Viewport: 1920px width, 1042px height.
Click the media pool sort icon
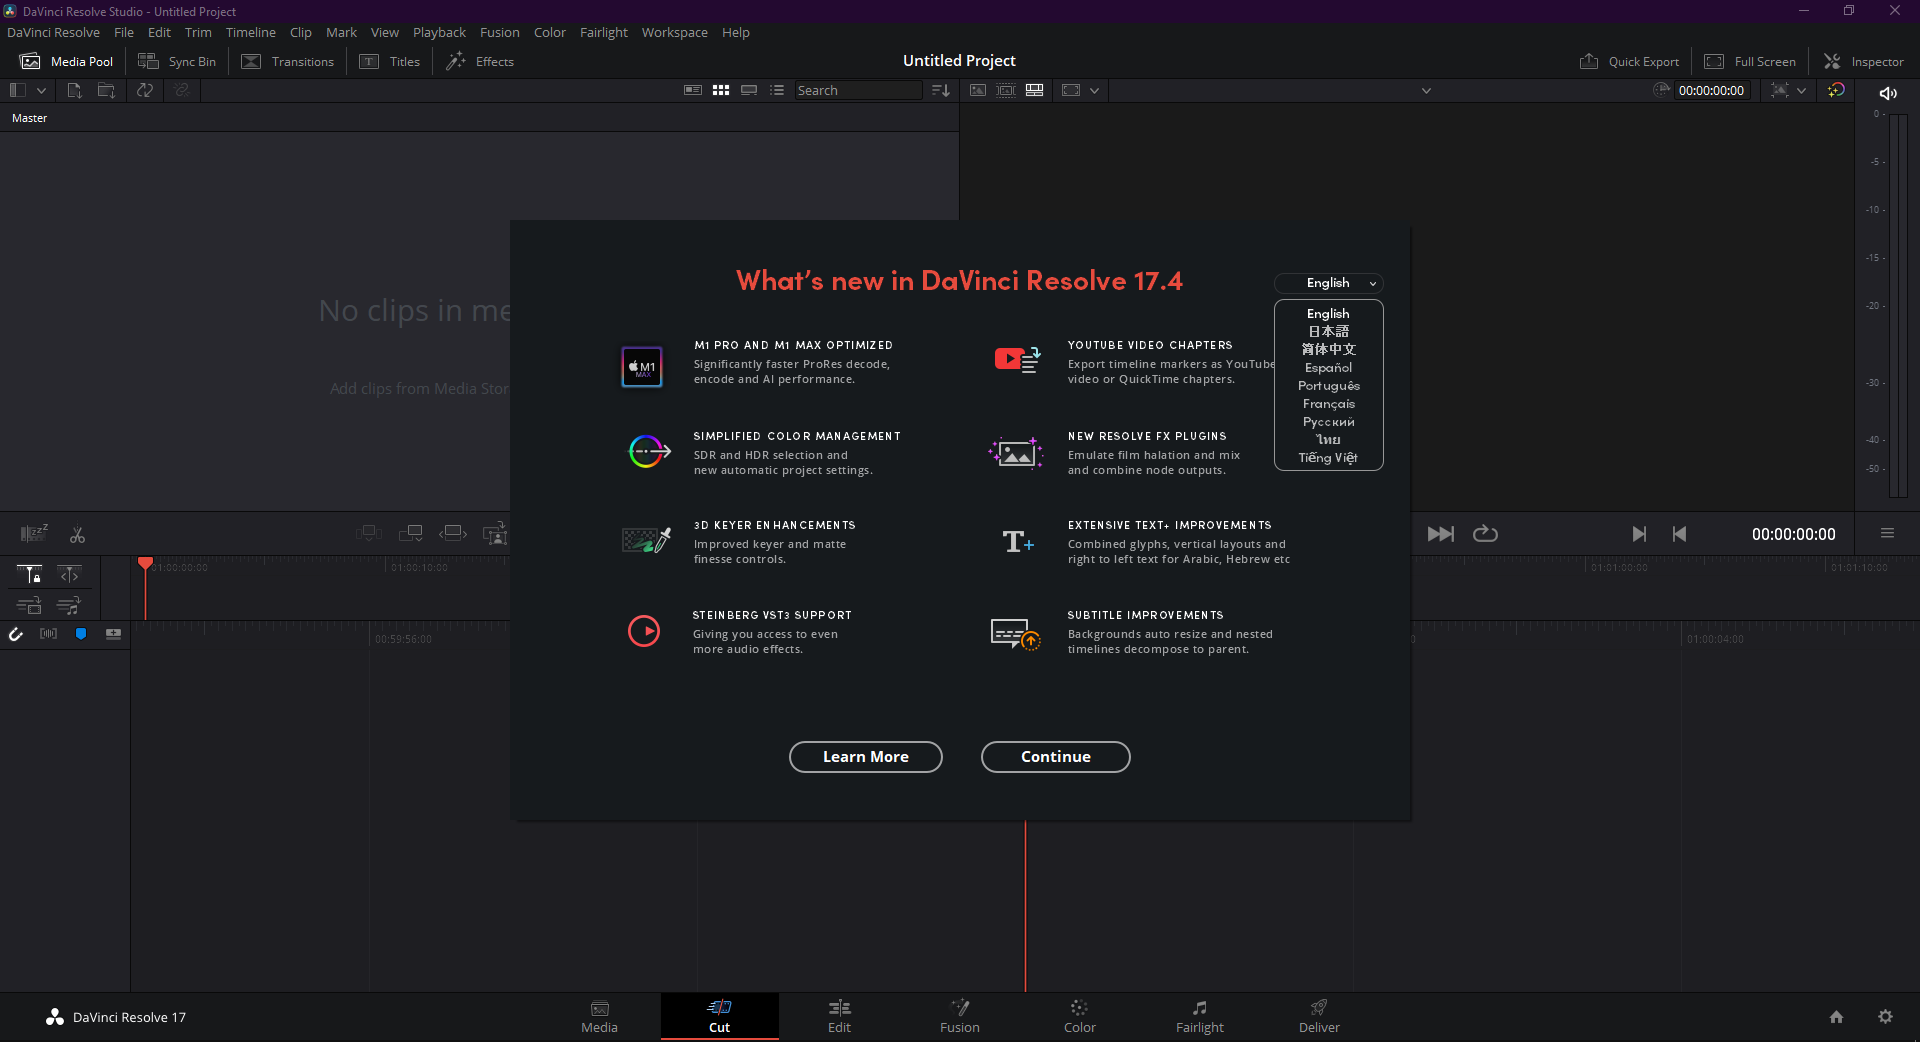[940, 90]
